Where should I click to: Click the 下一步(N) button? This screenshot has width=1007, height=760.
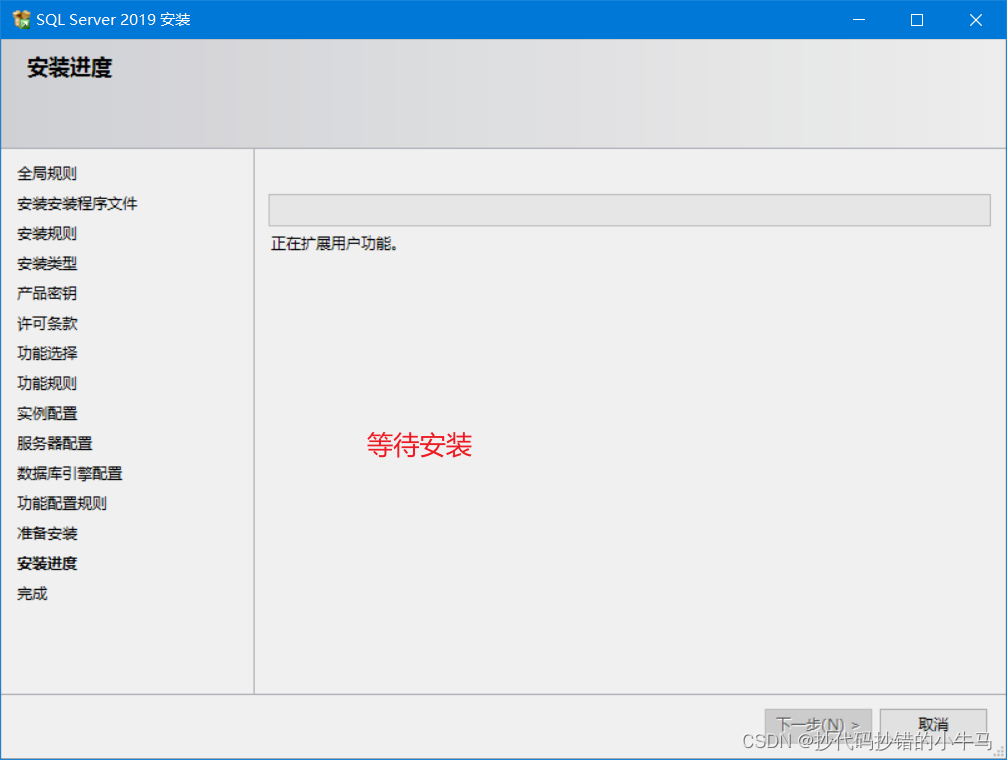[x=818, y=725]
